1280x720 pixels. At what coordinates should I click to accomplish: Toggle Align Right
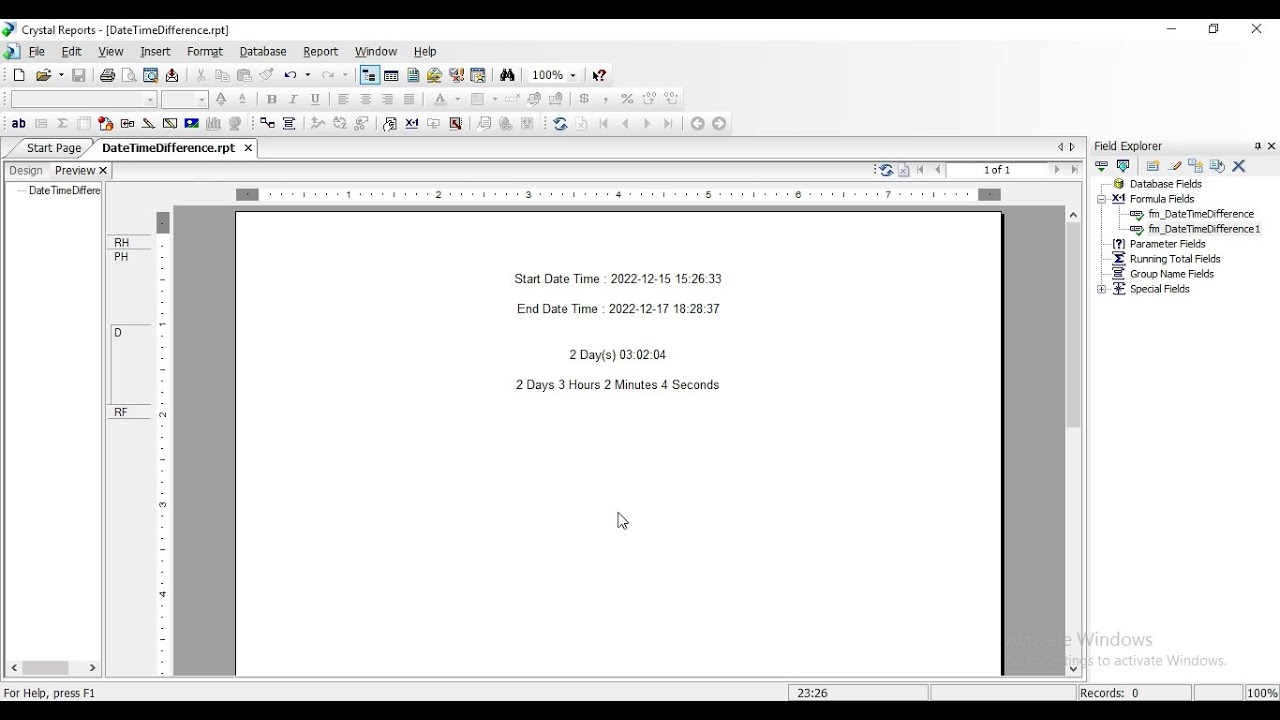point(387,99)
